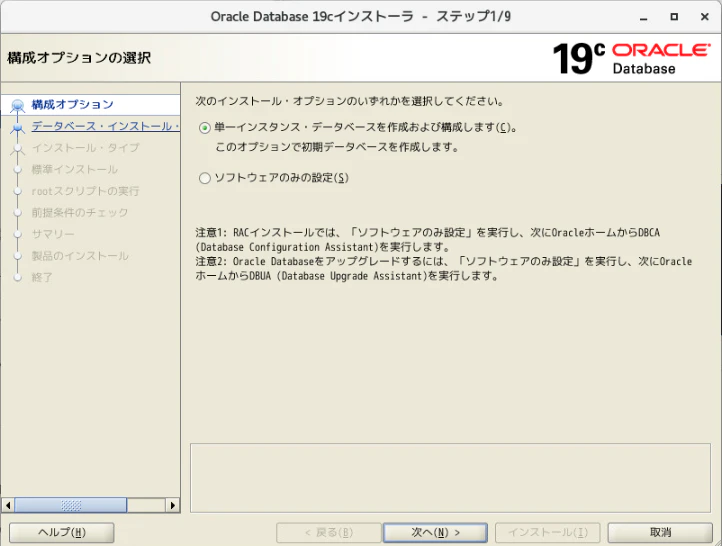The width and height of the screenshot is (722, 546).
Task: Click the 次へ(N) > button
Action: coord(435,533)
